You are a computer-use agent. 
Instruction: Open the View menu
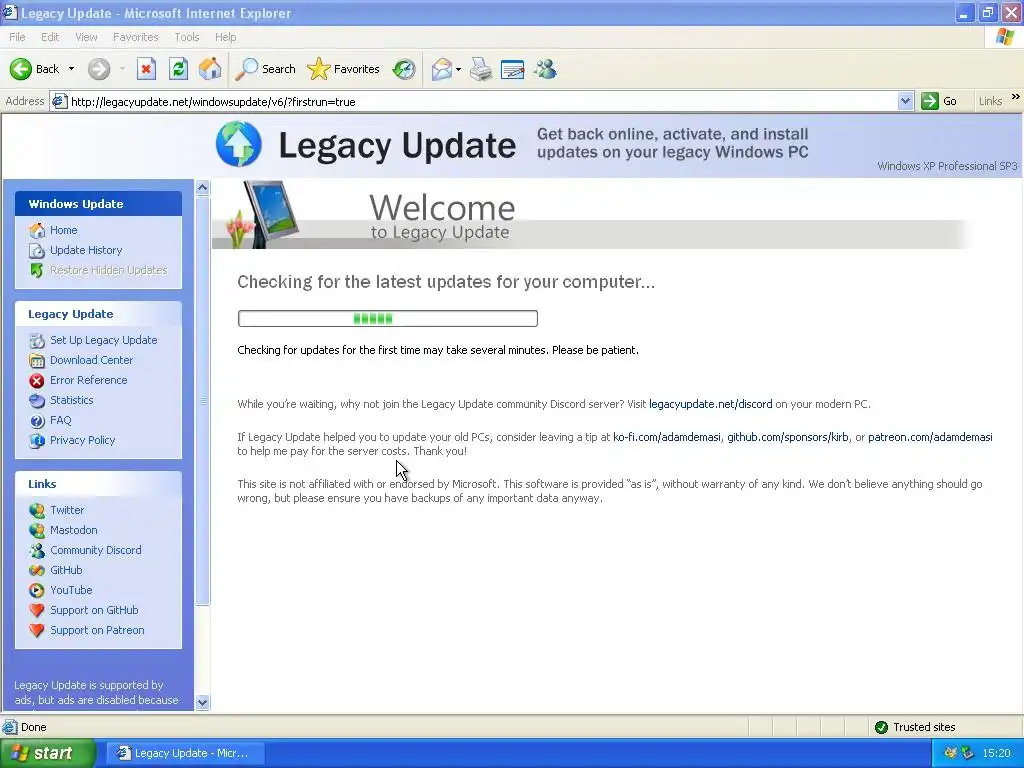86,37
